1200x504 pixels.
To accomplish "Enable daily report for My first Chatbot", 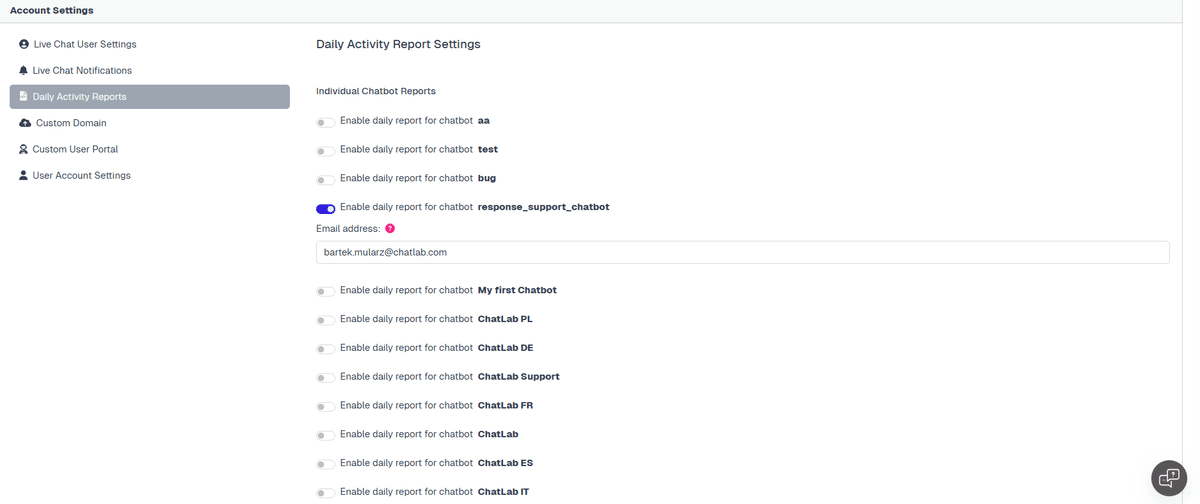I will [325, 292].
